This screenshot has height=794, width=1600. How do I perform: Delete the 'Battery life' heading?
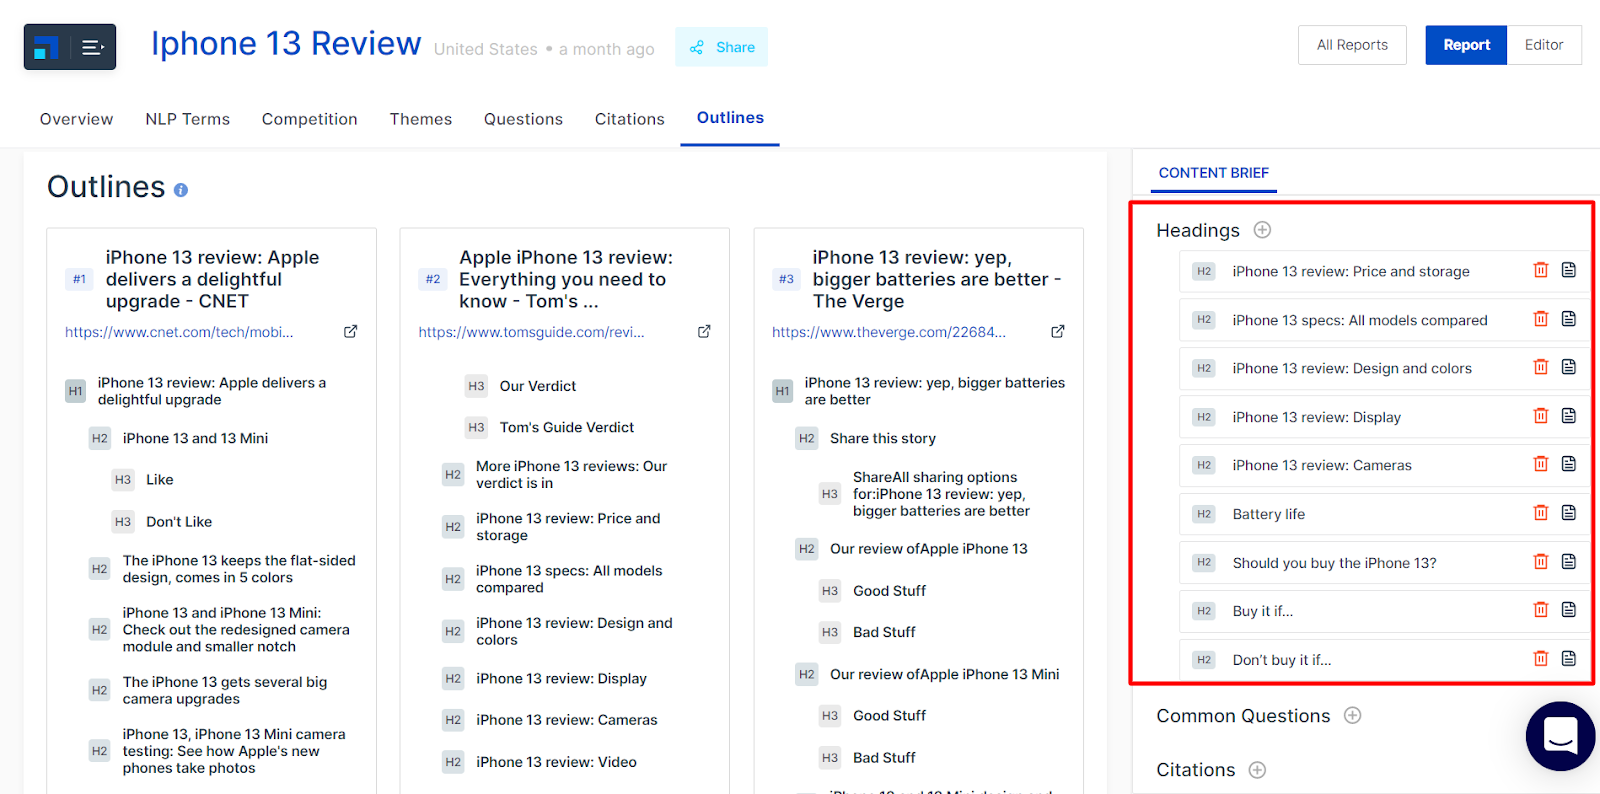coord(1540,513)
